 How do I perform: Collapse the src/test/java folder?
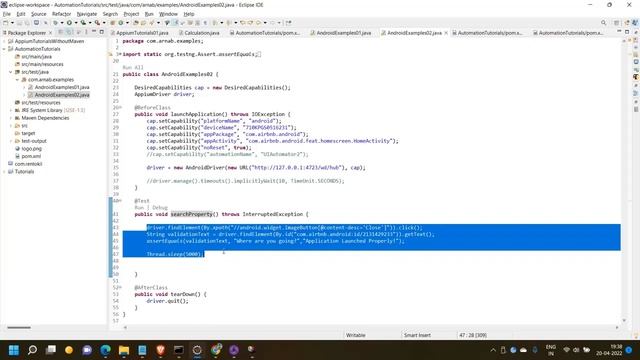pyautogui.click(x=11, y=72)
